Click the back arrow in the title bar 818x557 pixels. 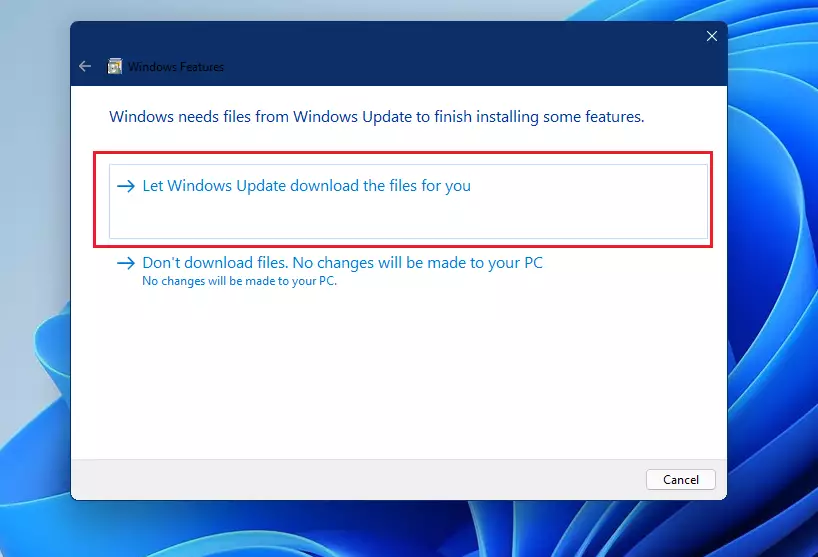(85, 67)
